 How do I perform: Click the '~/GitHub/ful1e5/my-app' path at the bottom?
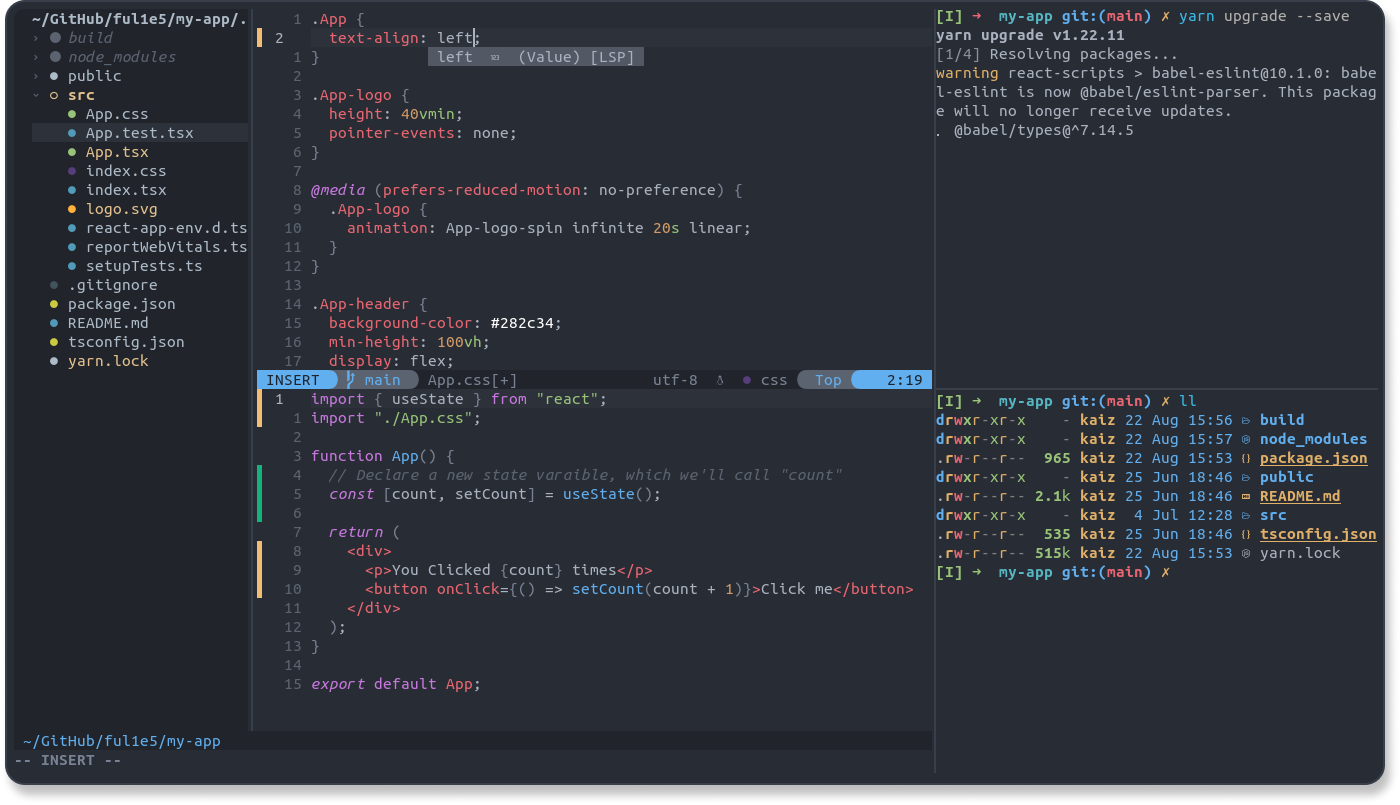pos(121,742)
